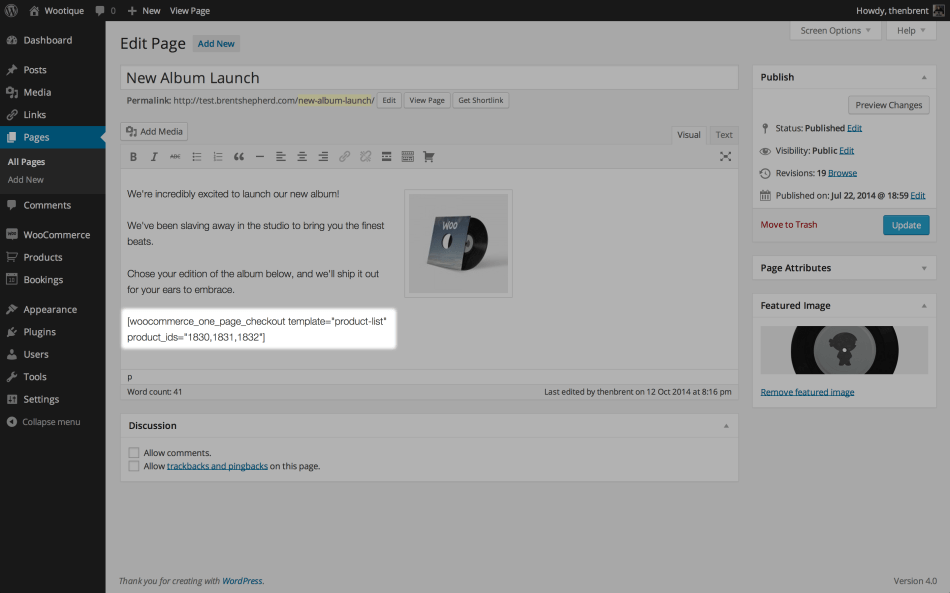Viewport: 950px width, 593px height.
Task: Collapse the admin sidebar menu
Action: pos(44,422)
